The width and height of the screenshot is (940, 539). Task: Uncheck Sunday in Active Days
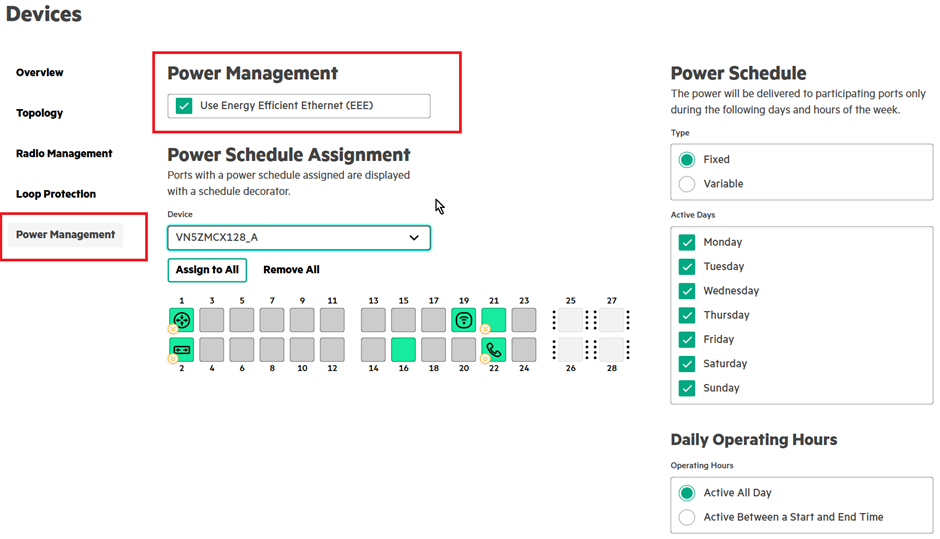coord(687,388)
